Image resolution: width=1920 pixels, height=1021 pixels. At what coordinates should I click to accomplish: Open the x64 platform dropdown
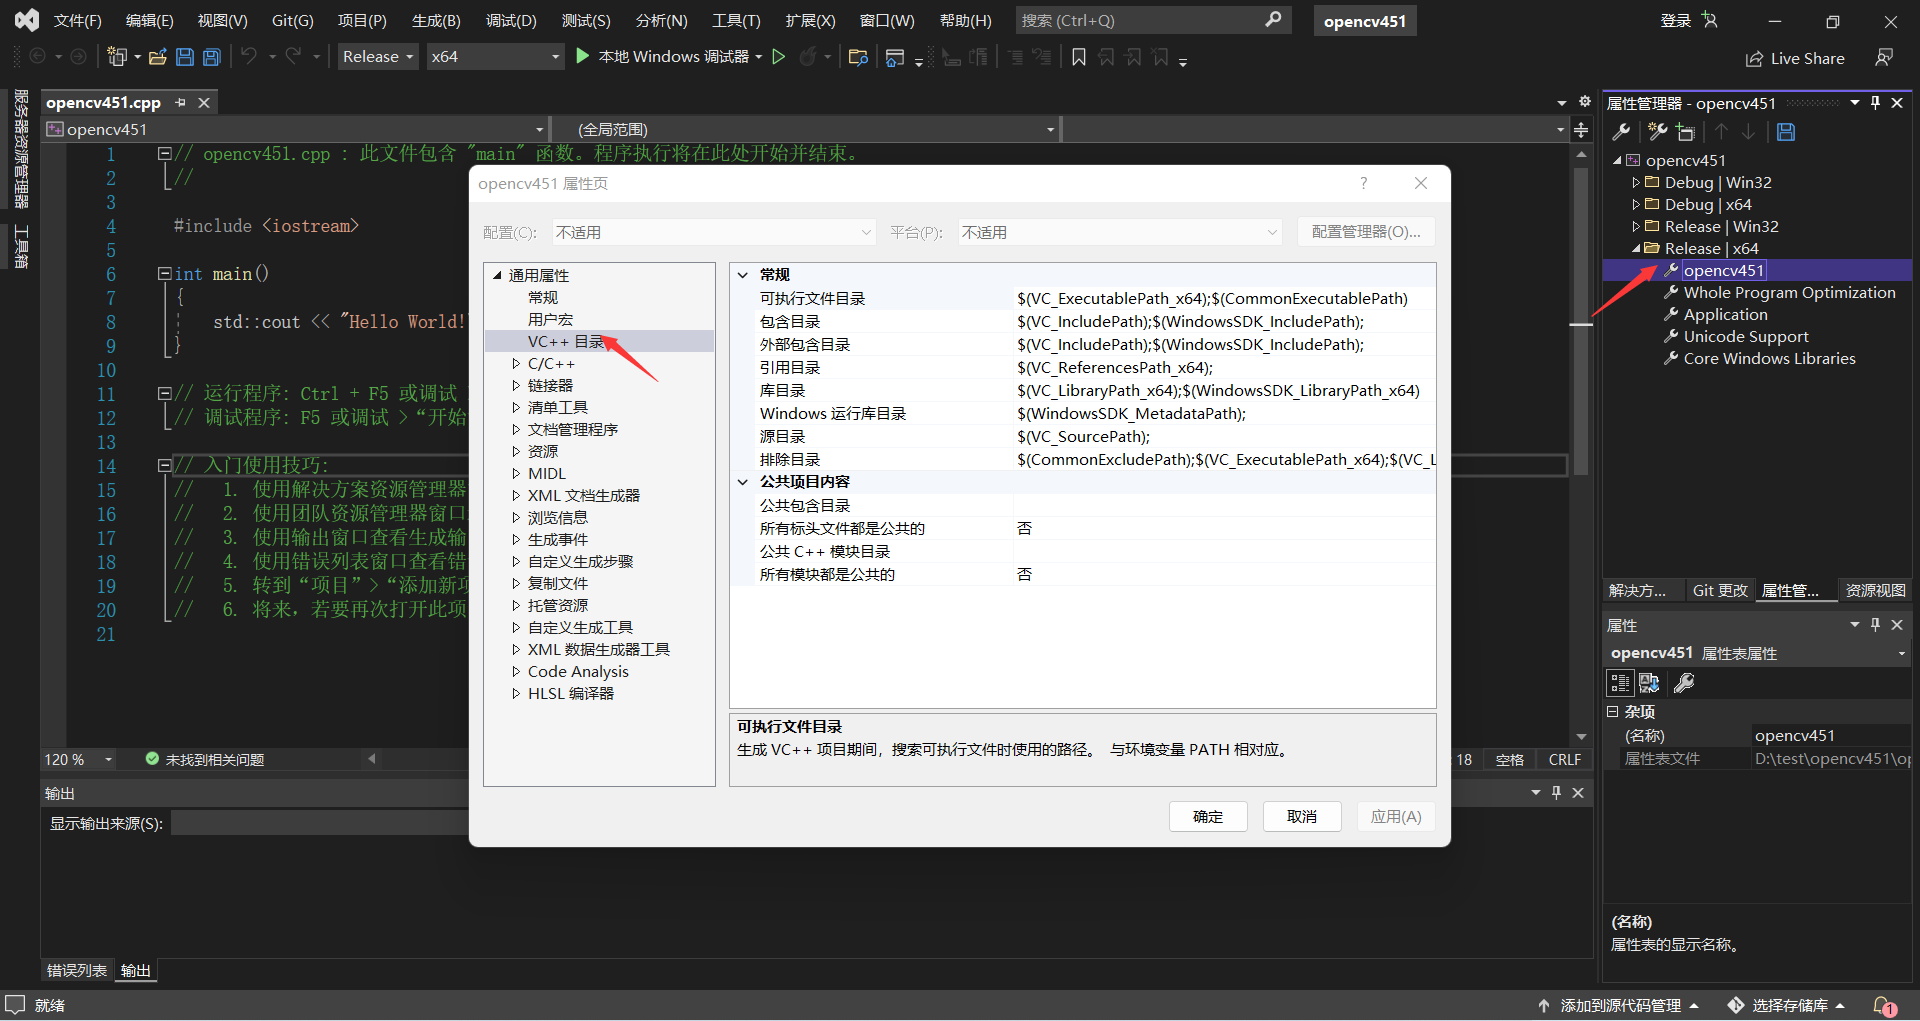pos(495,57)
